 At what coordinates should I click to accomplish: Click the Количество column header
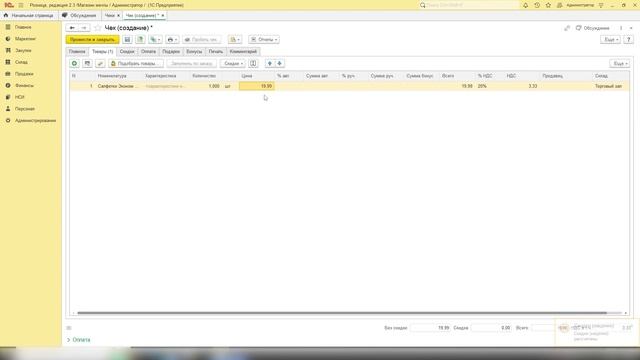pyautogui.click(x=206, y=76)
